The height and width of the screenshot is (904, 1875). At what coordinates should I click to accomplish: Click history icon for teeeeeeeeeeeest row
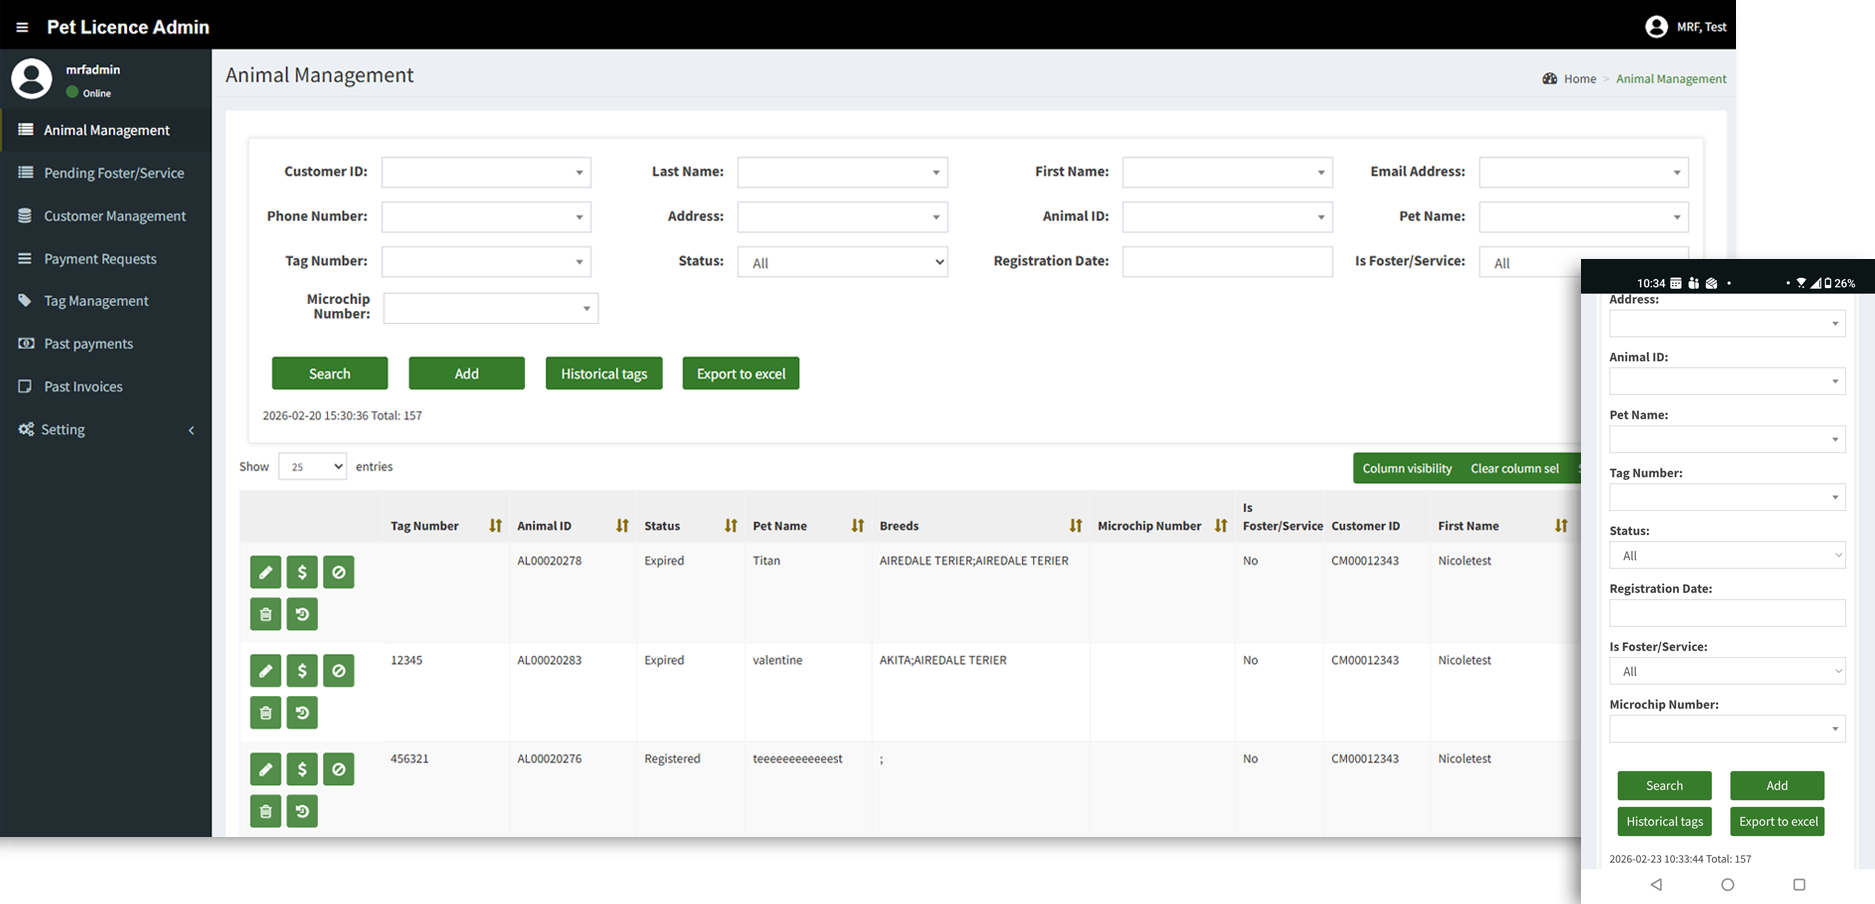click(302, 811)
